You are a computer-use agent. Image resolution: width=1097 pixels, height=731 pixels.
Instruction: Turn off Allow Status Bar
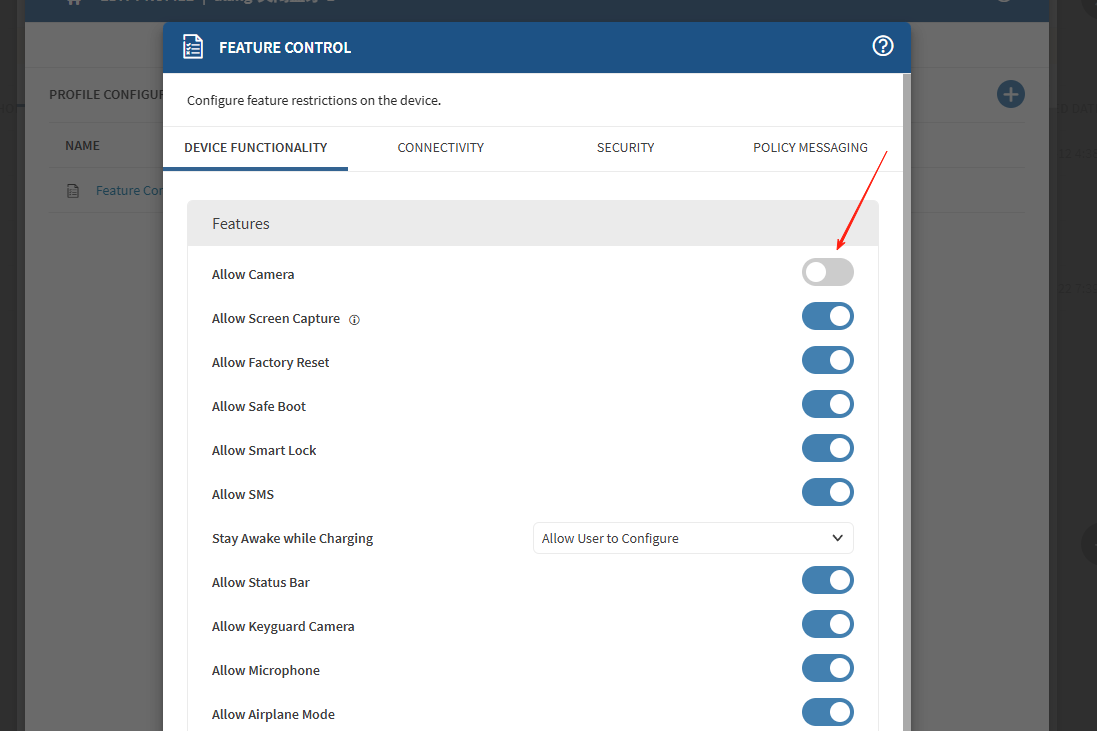coord(827,581)
